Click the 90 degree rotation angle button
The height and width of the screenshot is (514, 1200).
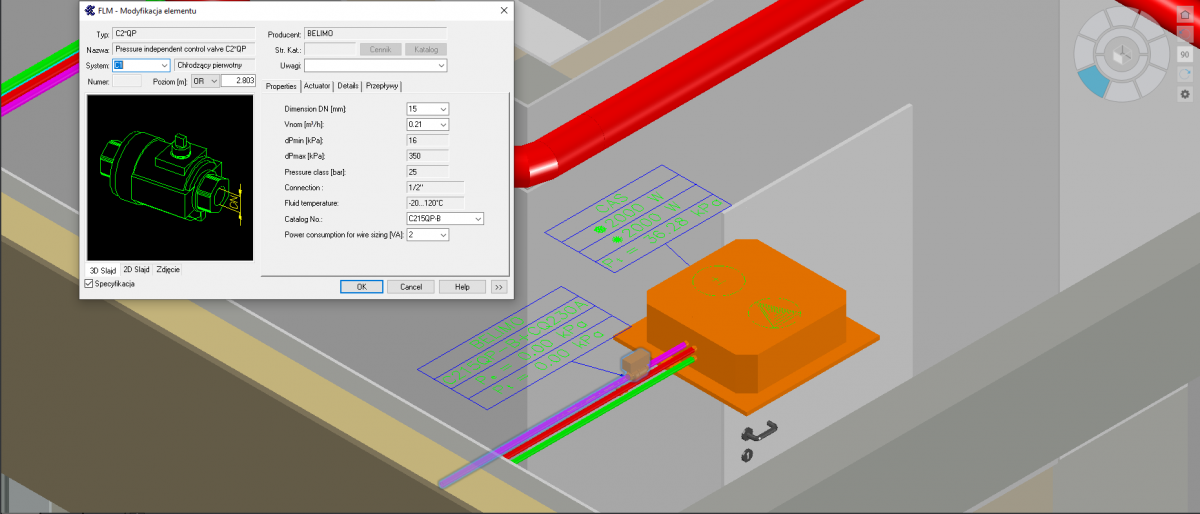tap(1184, 55)
